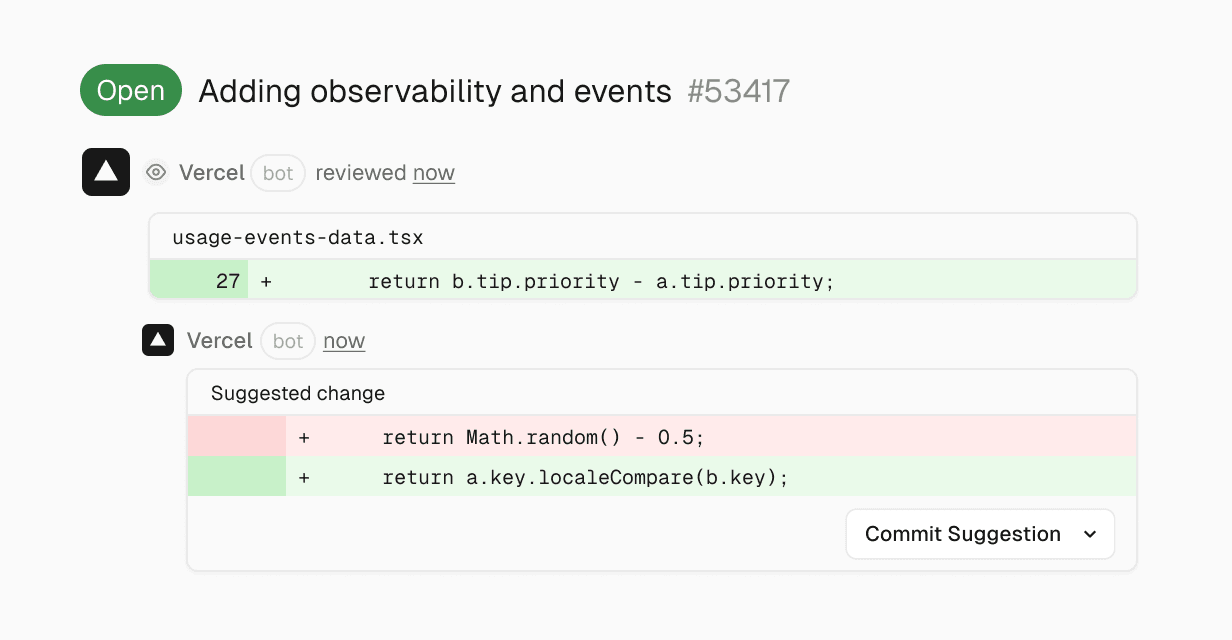Open the usage-events-data.tsx file header

click(298, 238)
